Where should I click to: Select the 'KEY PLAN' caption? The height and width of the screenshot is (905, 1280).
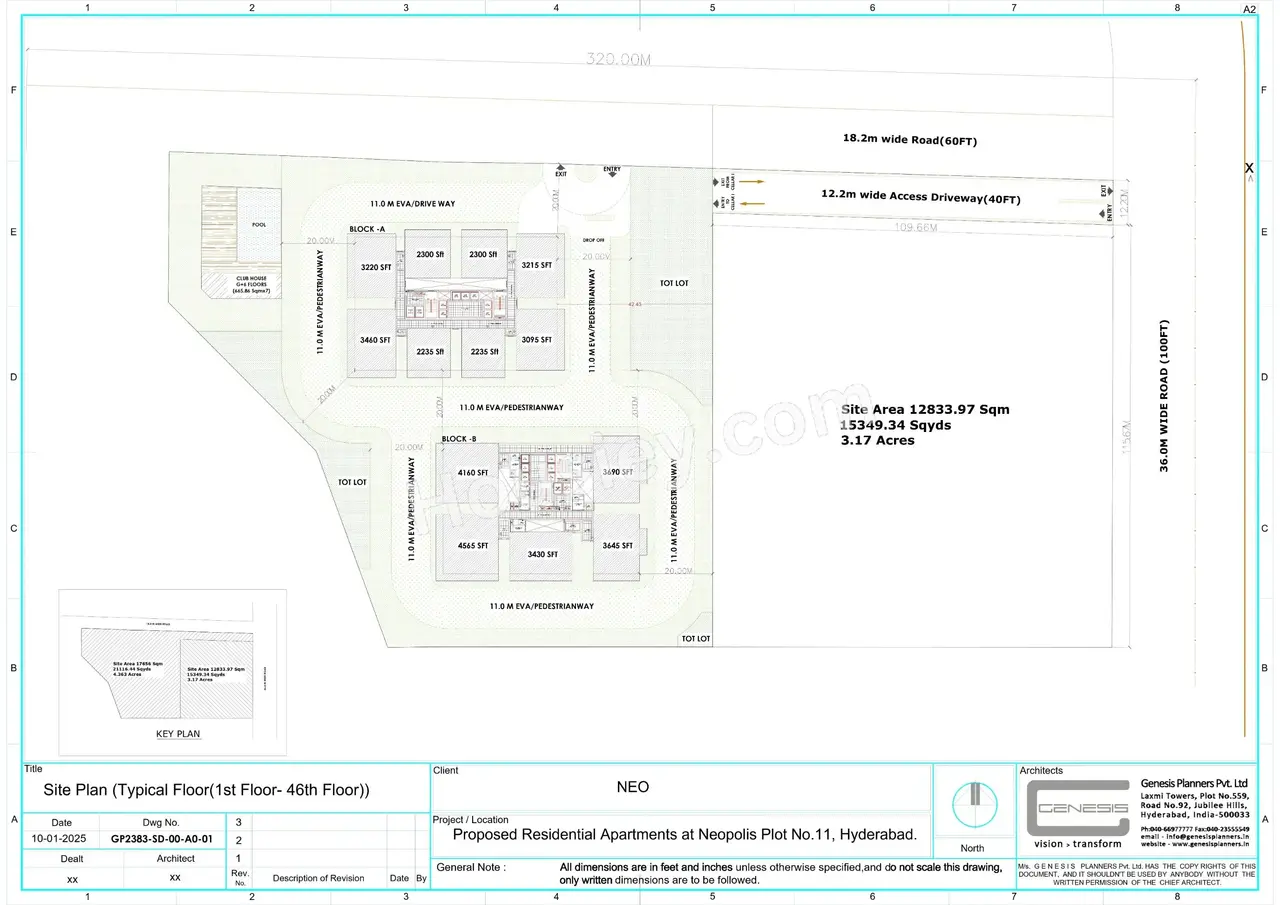click(x=178, y=734)
